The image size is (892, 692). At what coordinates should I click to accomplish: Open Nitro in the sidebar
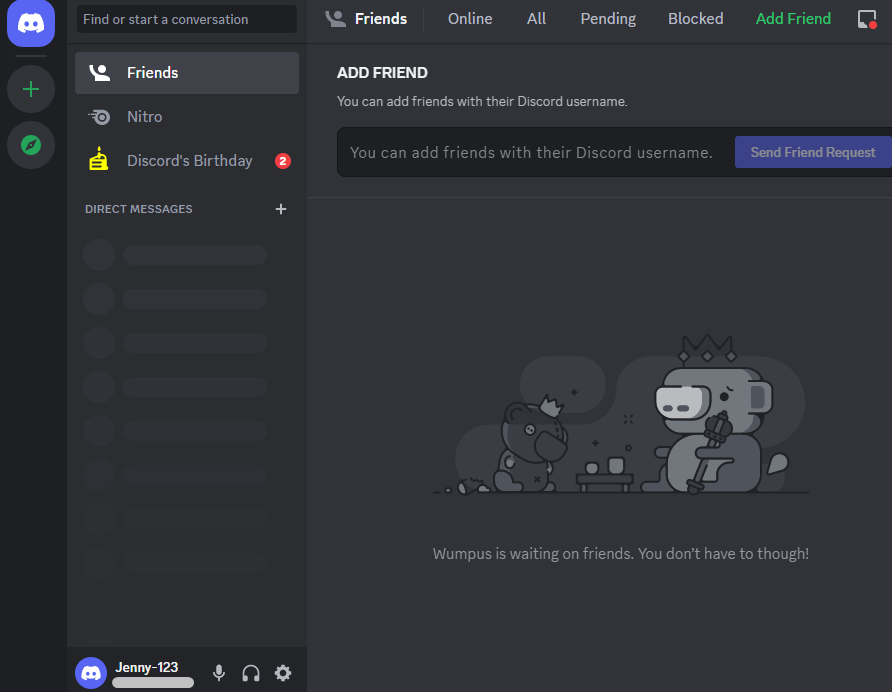click(x=187, y=117)
